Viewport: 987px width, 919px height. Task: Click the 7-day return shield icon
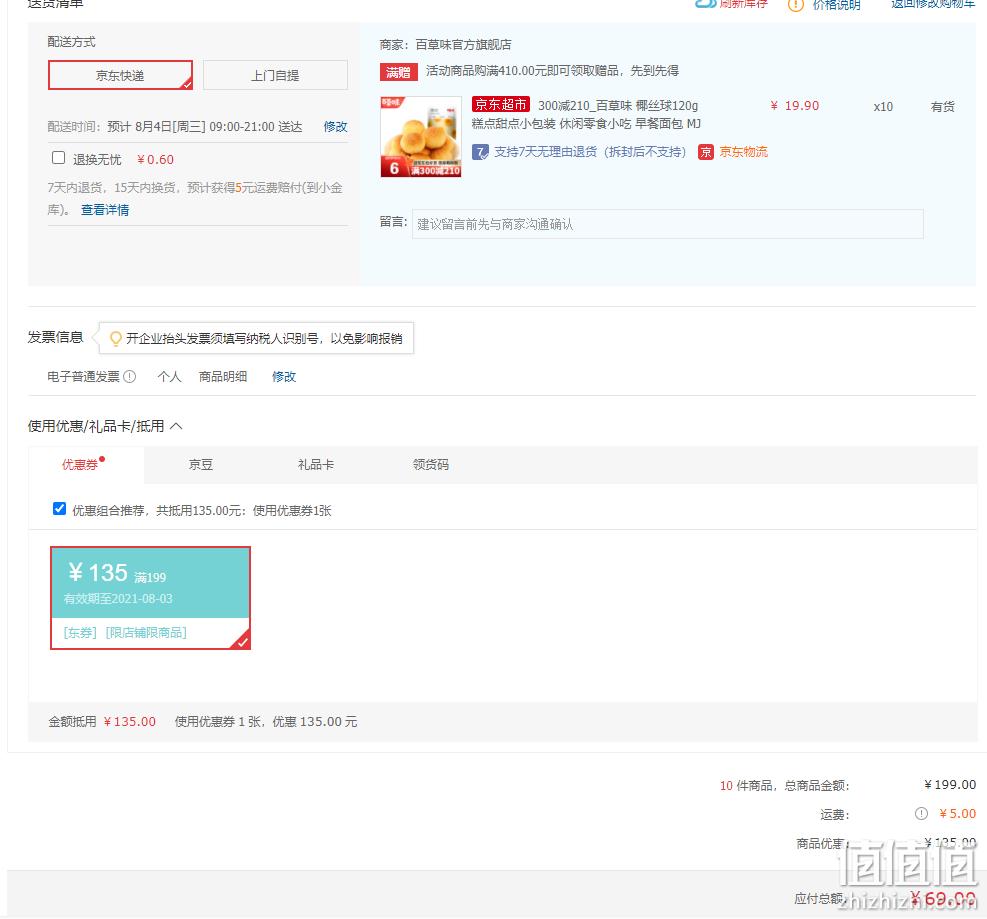[480, 152]
